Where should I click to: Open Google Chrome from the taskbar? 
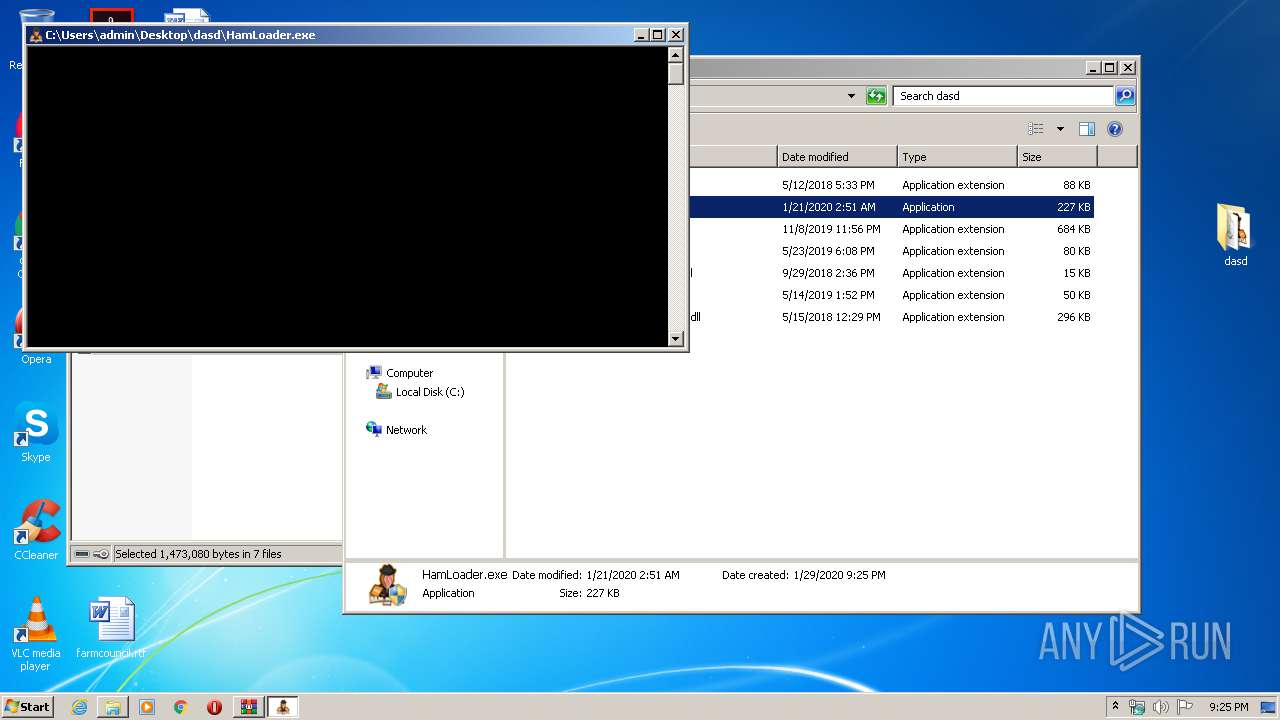(x=181, y=707)
